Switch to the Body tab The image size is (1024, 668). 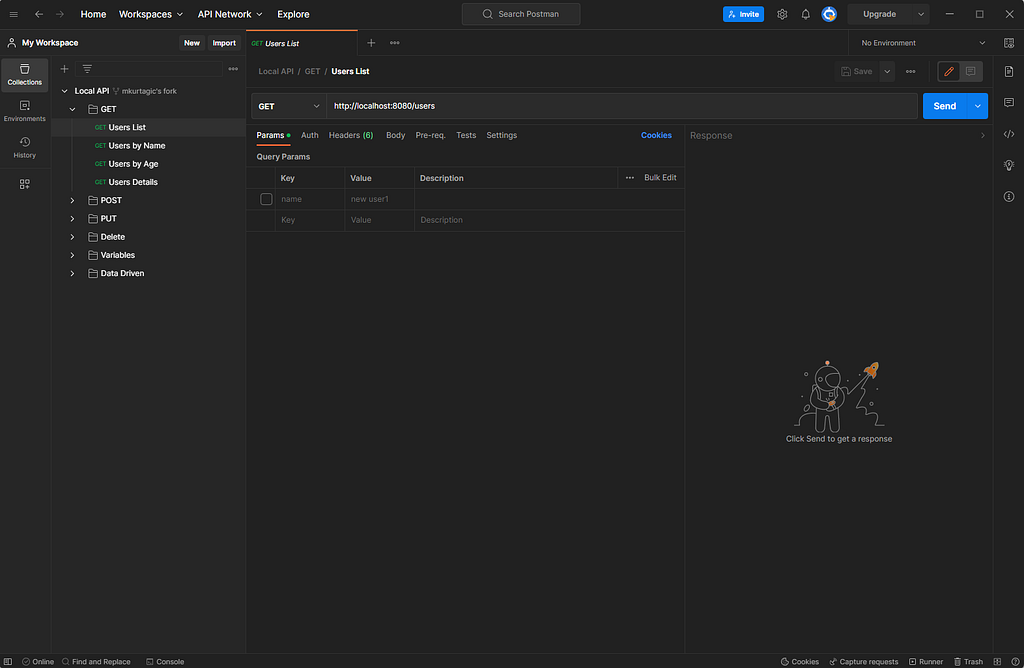pyautogui.click(x=395, y=135)
